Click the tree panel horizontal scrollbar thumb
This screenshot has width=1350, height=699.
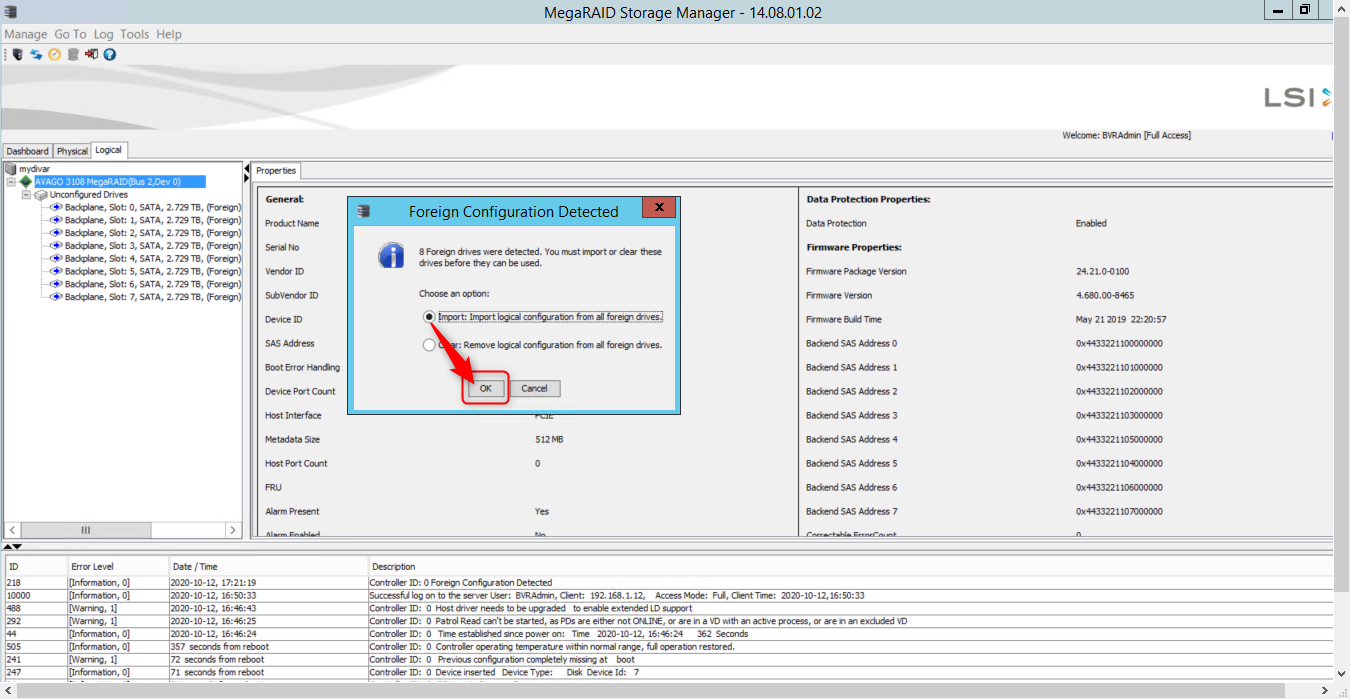point(85,530)
